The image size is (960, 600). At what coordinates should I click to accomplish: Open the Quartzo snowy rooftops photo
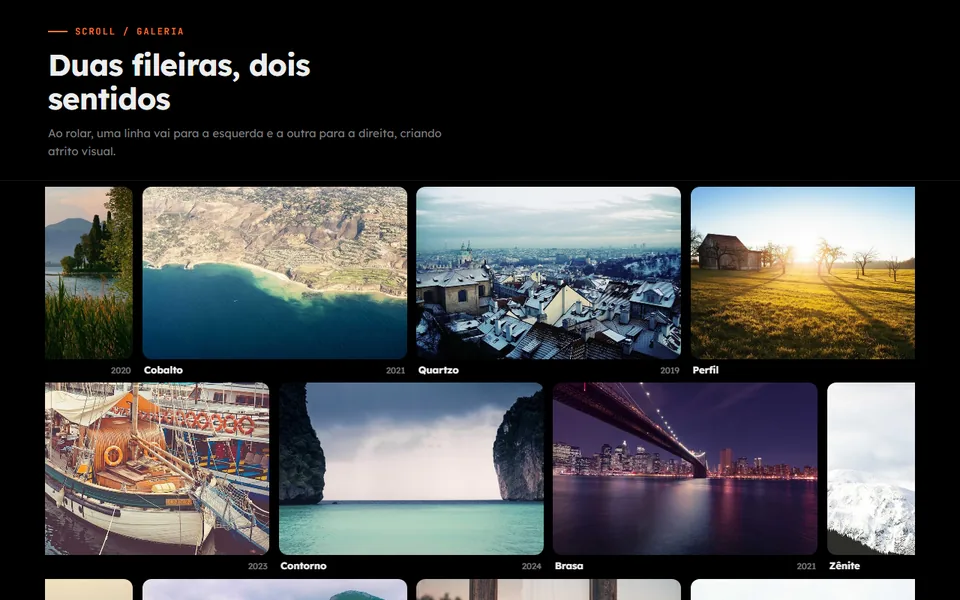tap(549, 273)
